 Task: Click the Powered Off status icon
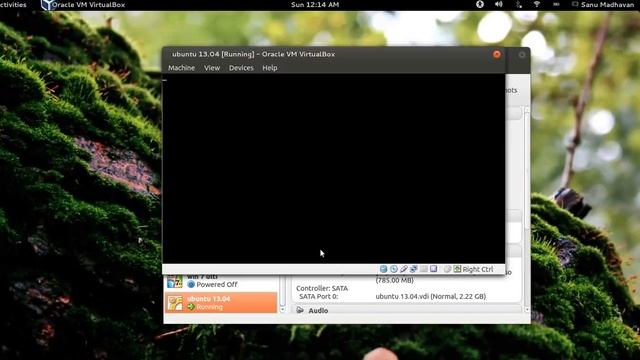coord(191,284)
